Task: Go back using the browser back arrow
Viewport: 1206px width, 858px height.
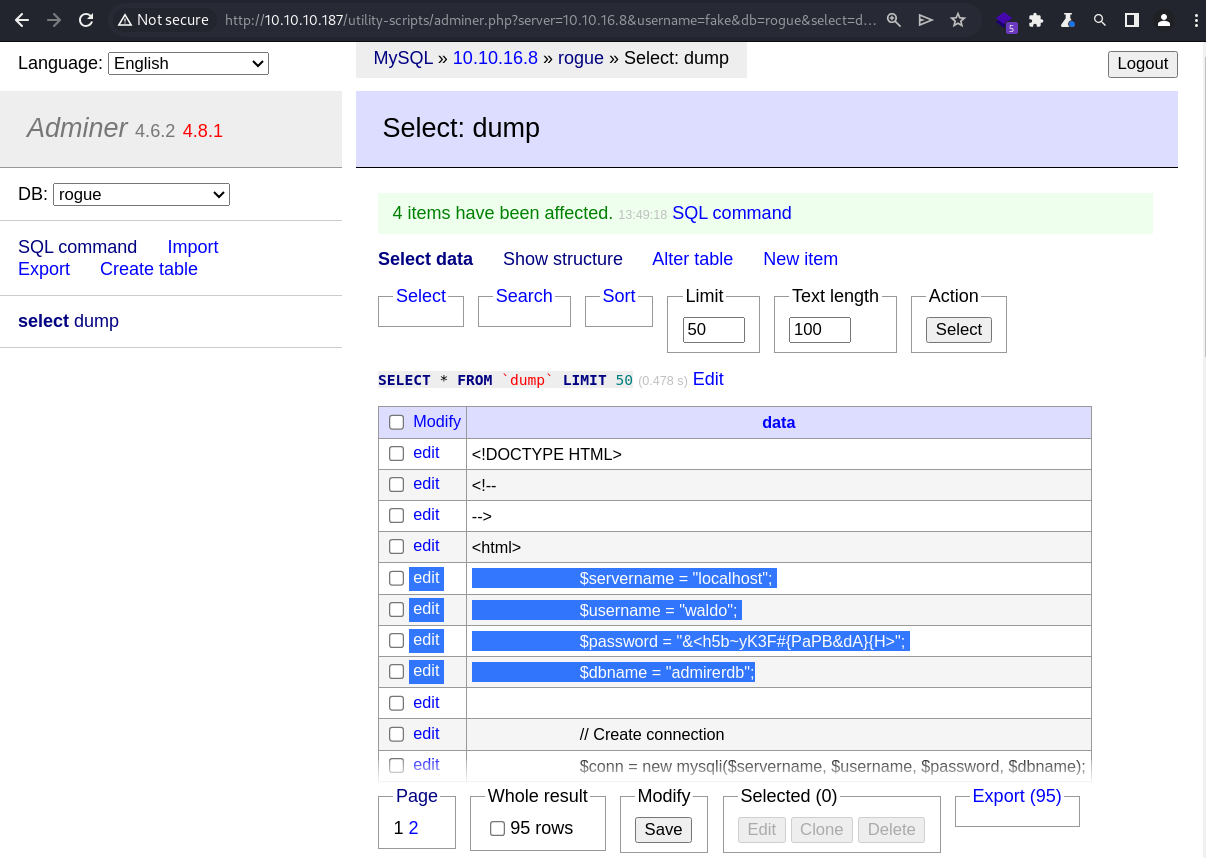Action: coord(22,20)
